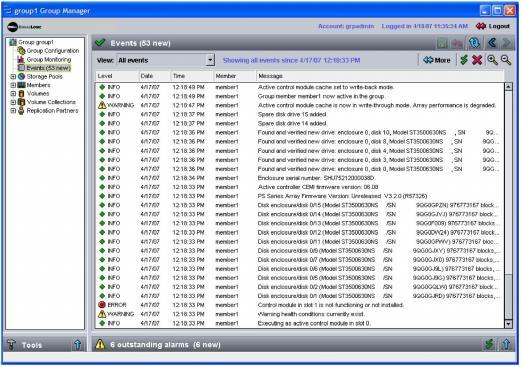Select the ERROR control module slot 1 row
521x367 pixels.
tap(300, 305)
